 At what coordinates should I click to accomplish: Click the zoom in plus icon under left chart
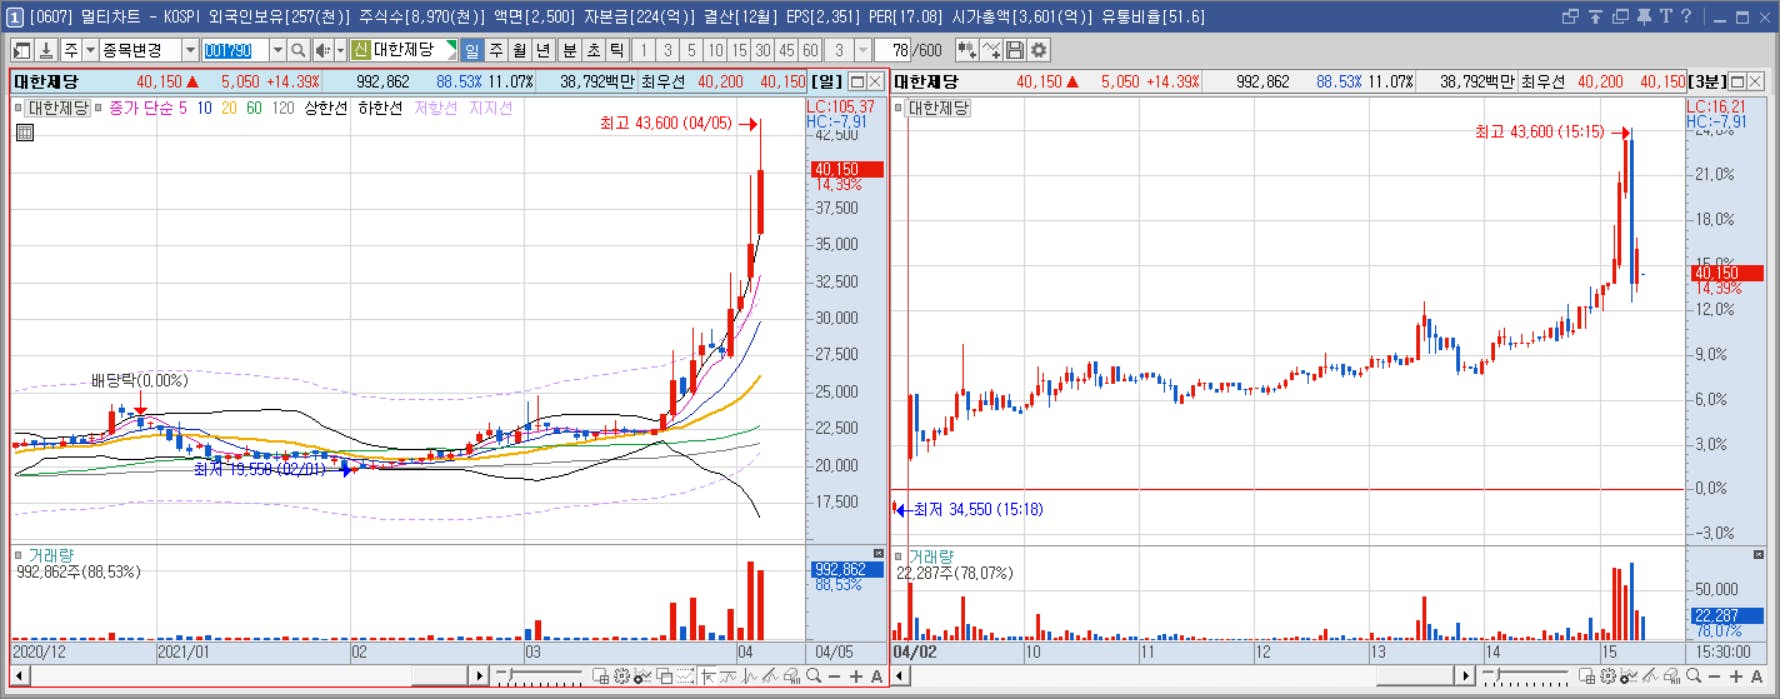click(856, 677)
